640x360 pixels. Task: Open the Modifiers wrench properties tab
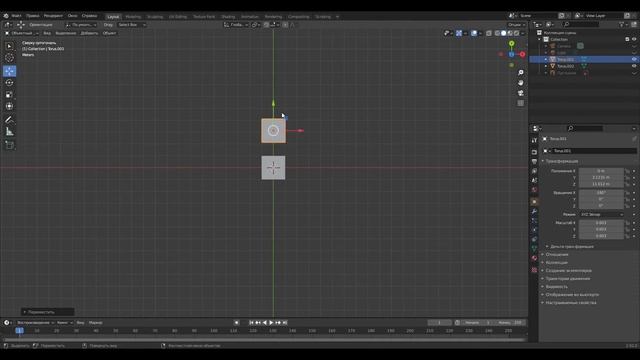click(534, 211)
